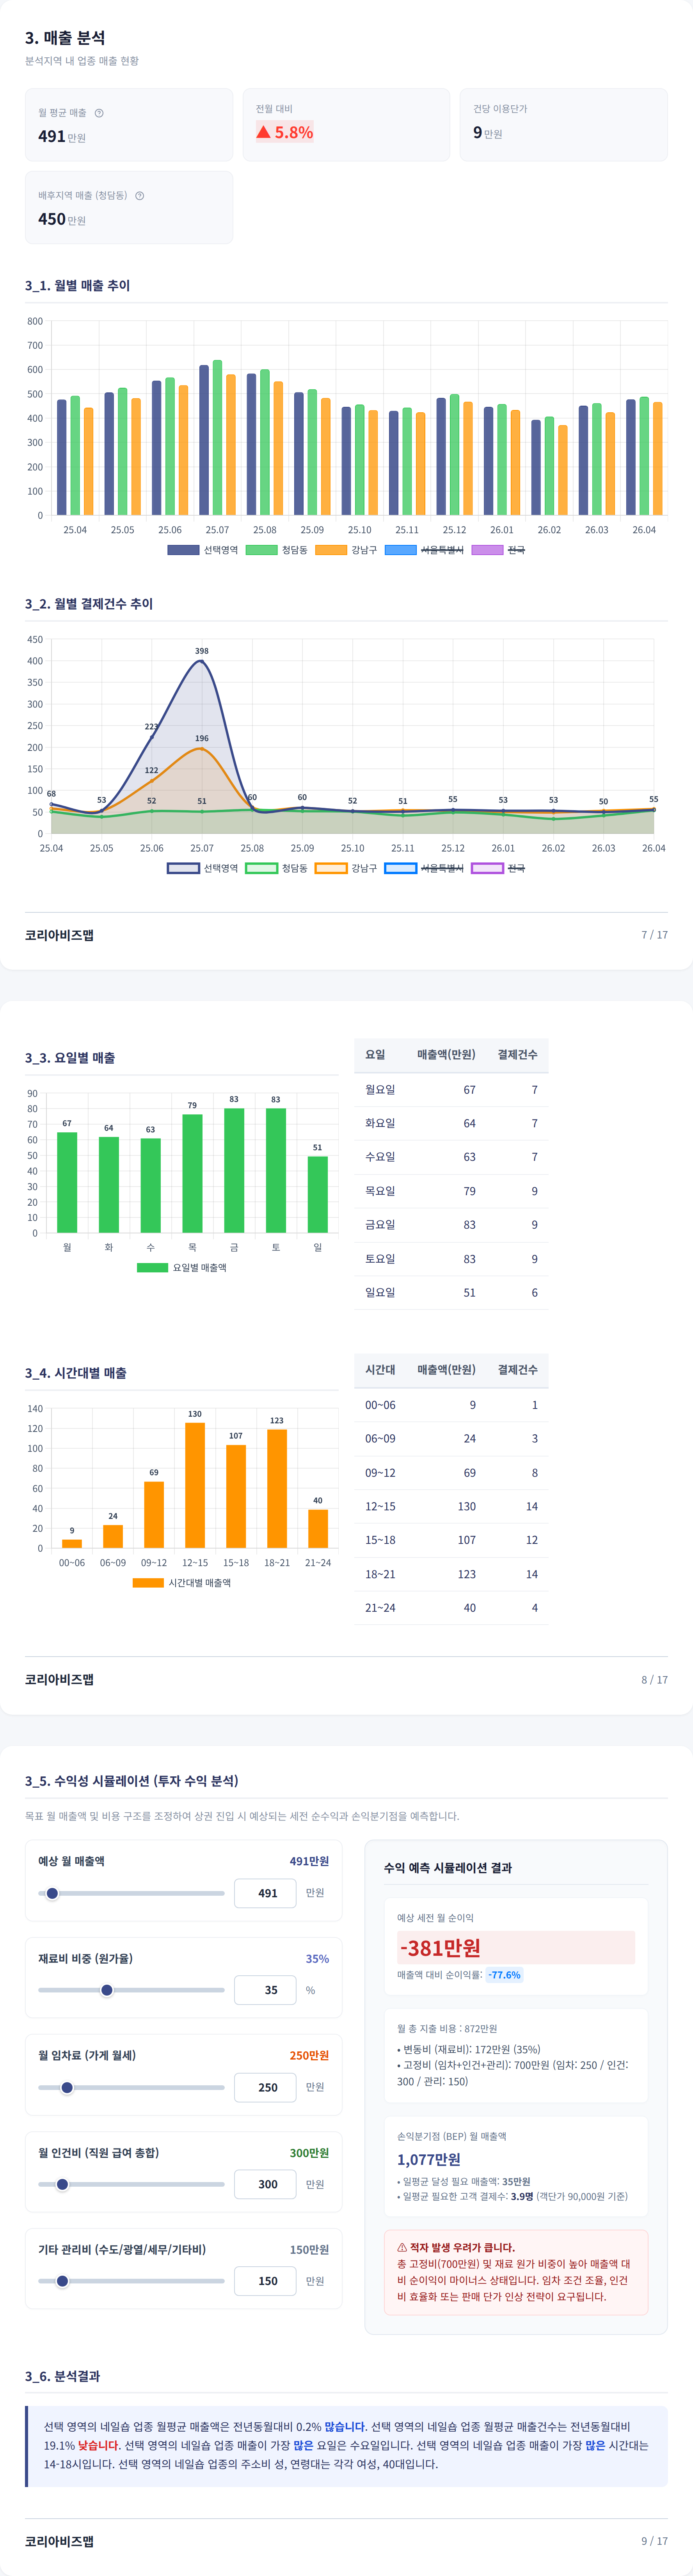Click 00~06 row in 시간대별 매출 table
693x2576 pixels.
pos(451,1405)
